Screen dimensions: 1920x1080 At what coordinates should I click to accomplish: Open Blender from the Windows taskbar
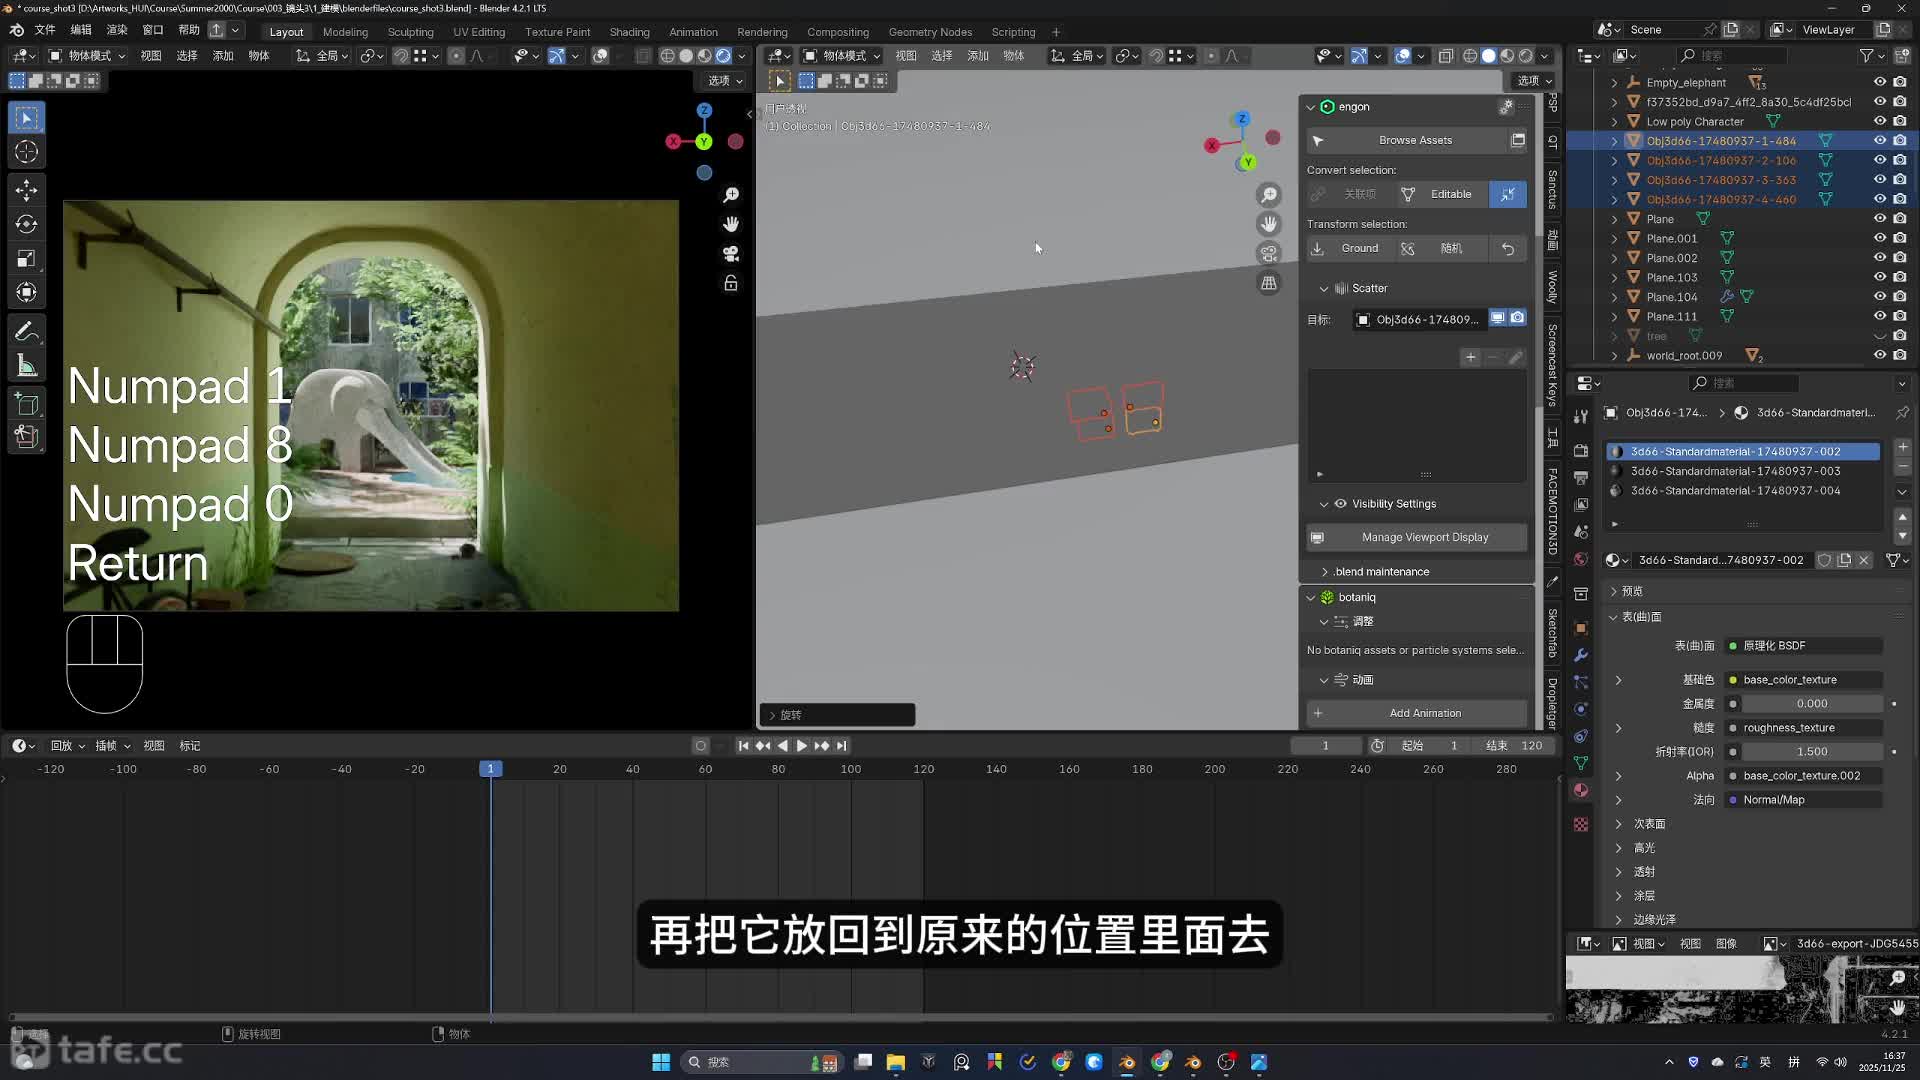pyautogui.click(x=1127, y=1062)
